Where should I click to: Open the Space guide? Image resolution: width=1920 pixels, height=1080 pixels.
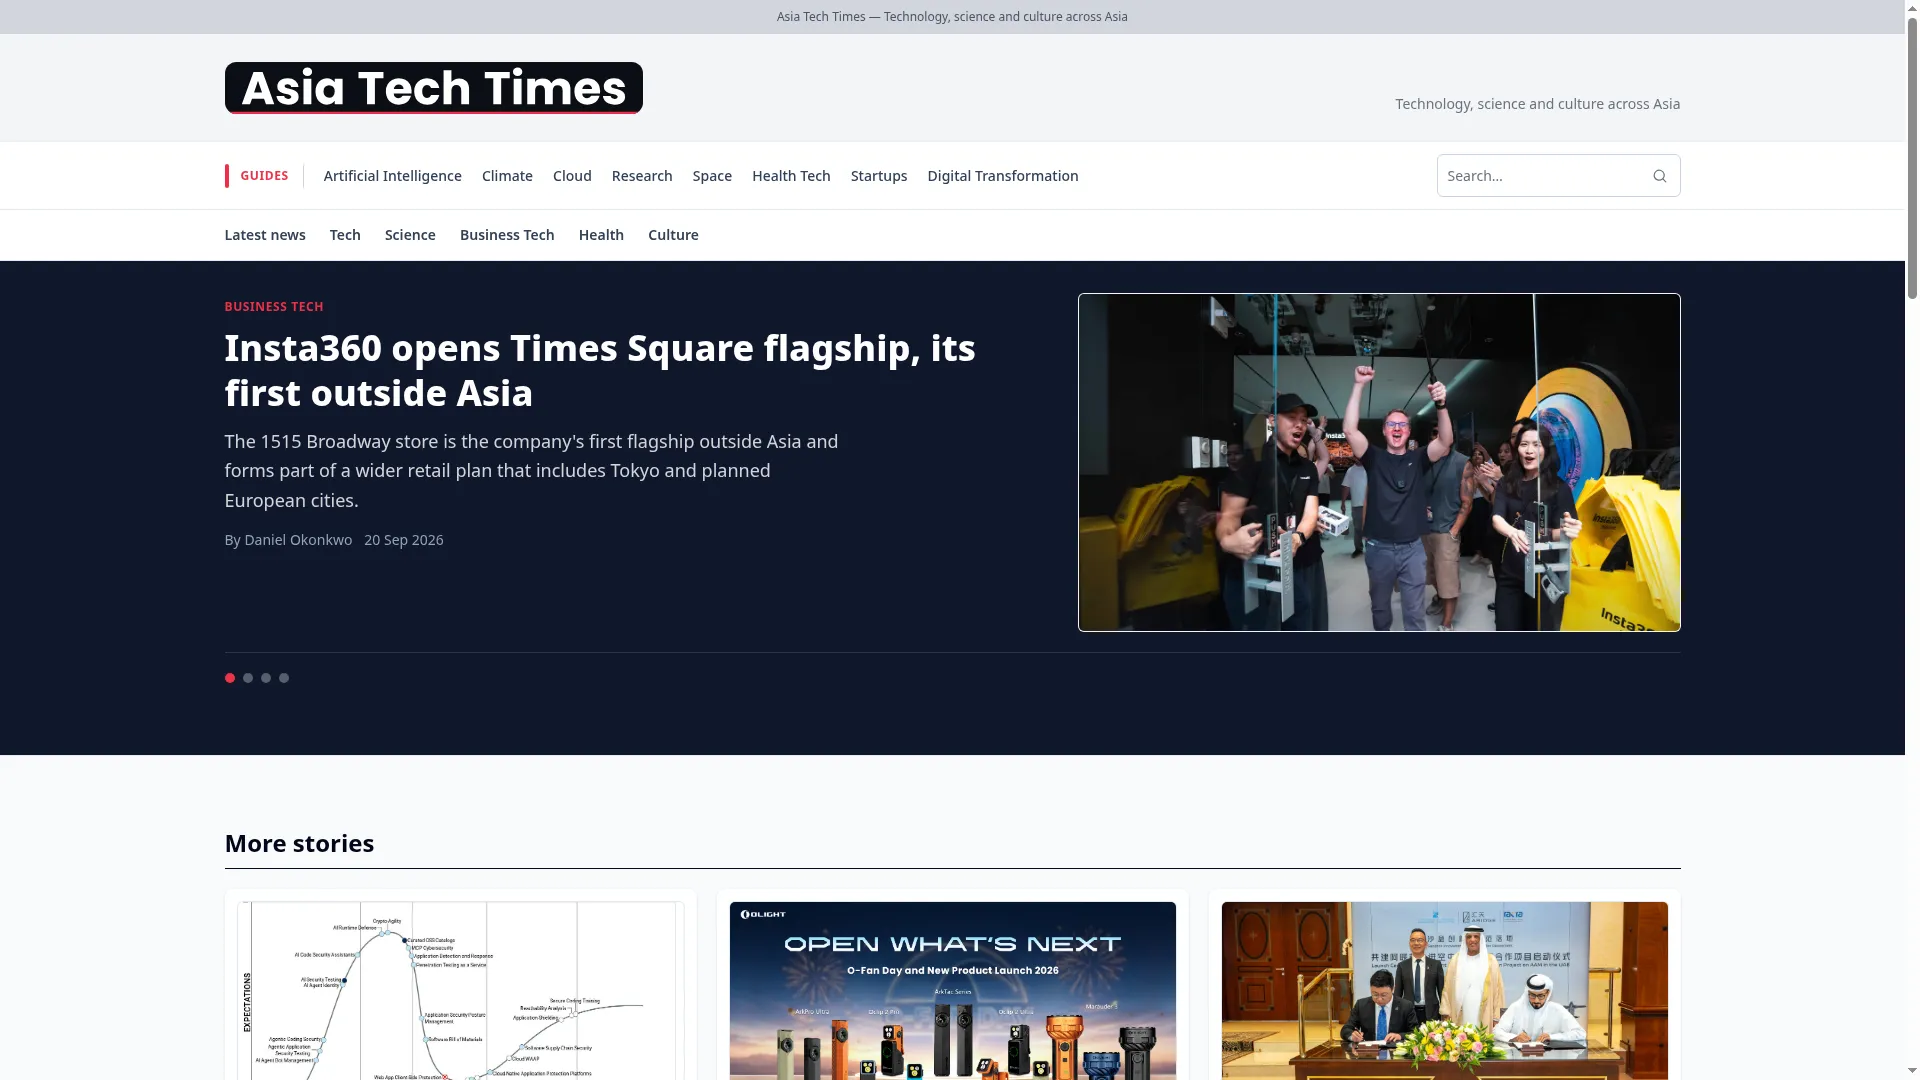(x=712, y=176)
